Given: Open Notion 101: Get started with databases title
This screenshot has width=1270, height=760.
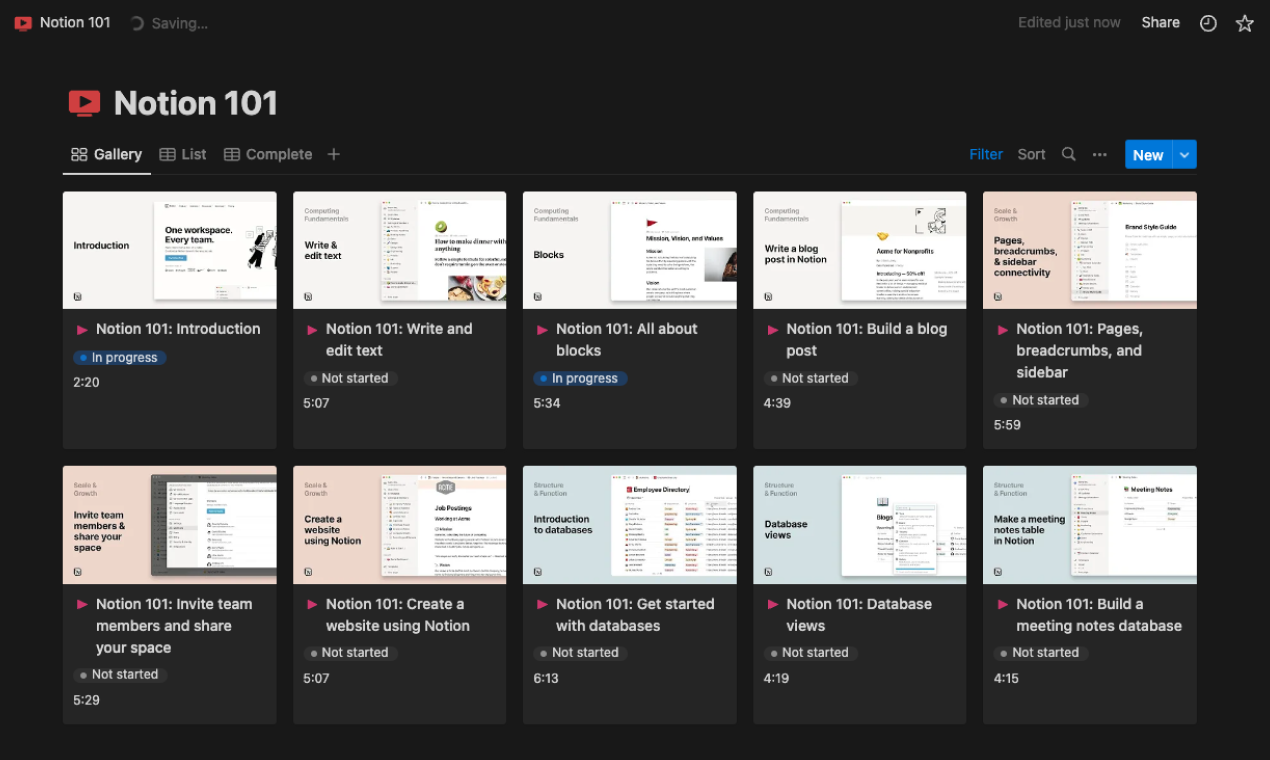Looking at the screenshot, I should click(635, 615).
